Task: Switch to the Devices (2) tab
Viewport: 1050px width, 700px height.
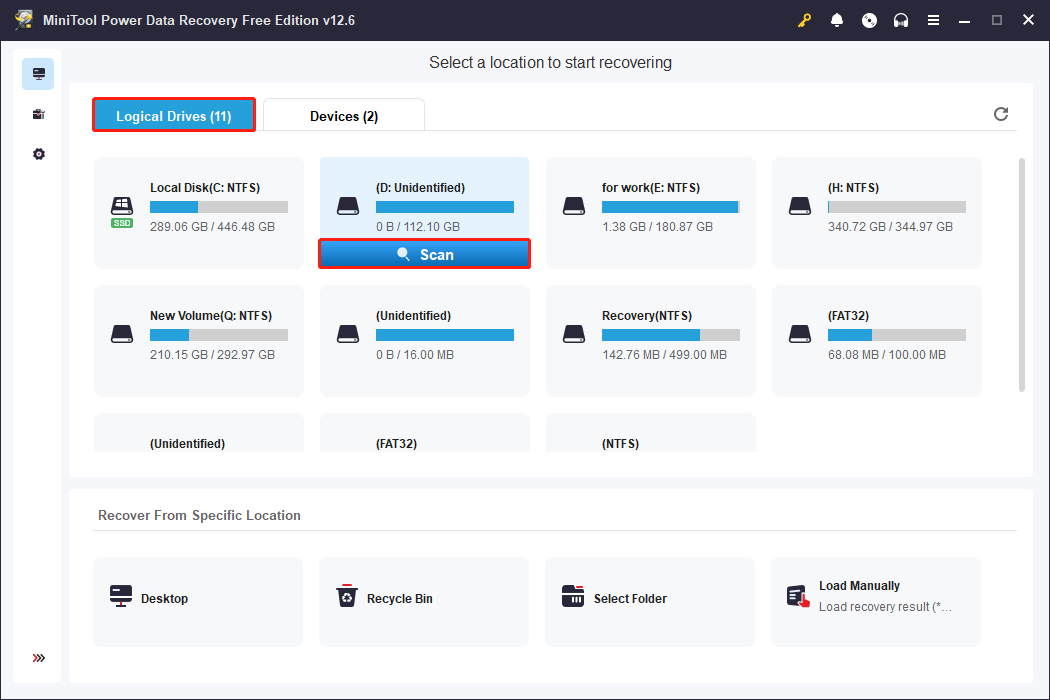Action: pos(344,115)
